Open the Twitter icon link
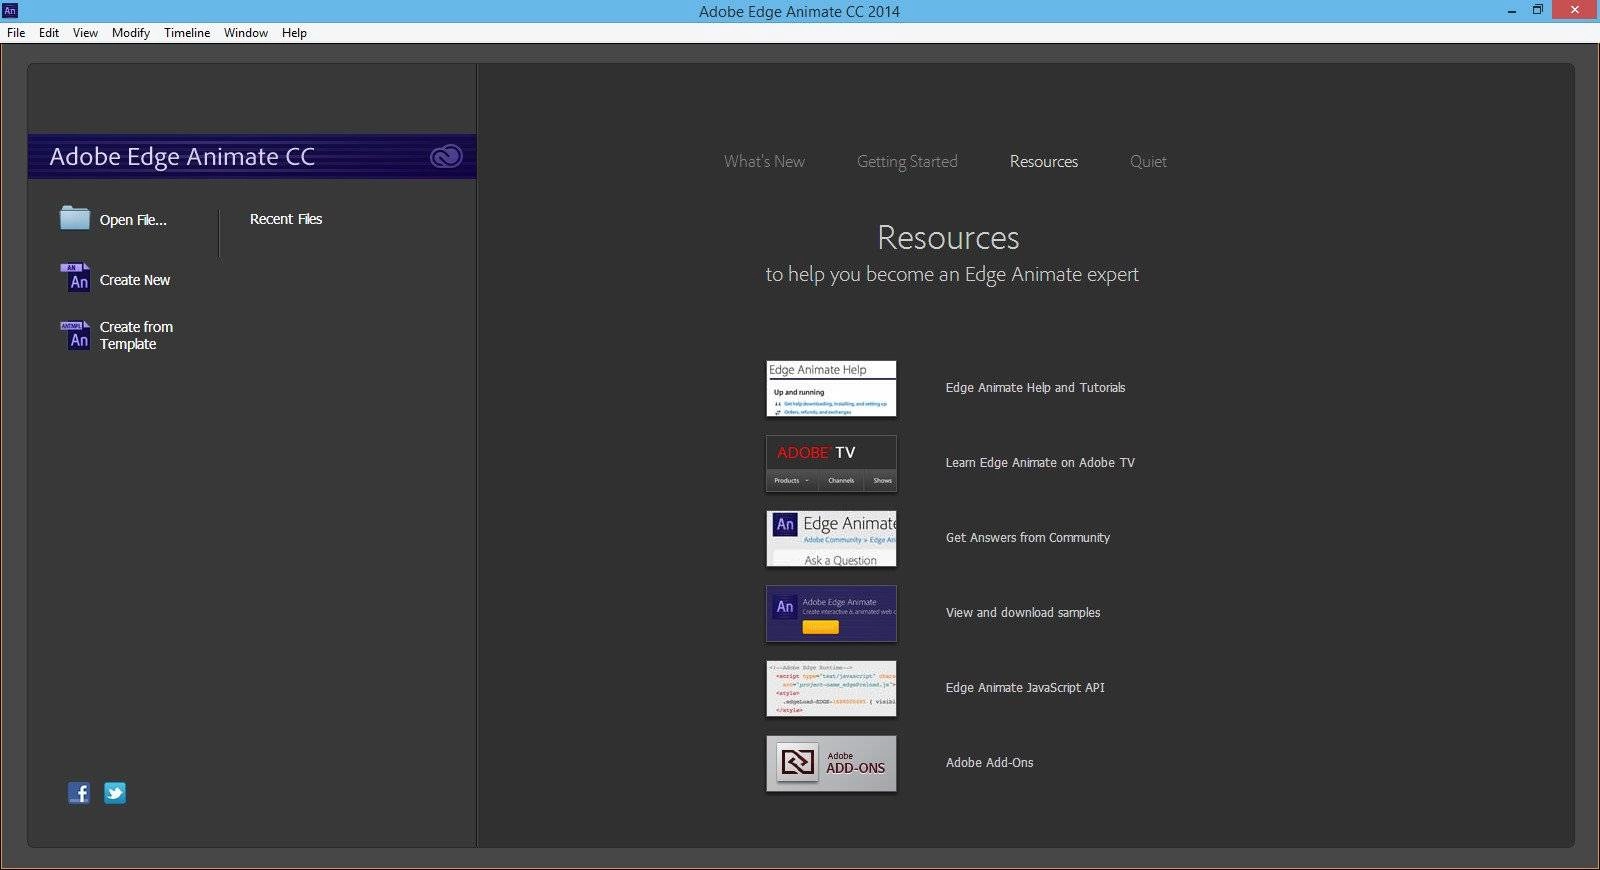1600x870 pixels. [115, 793]
